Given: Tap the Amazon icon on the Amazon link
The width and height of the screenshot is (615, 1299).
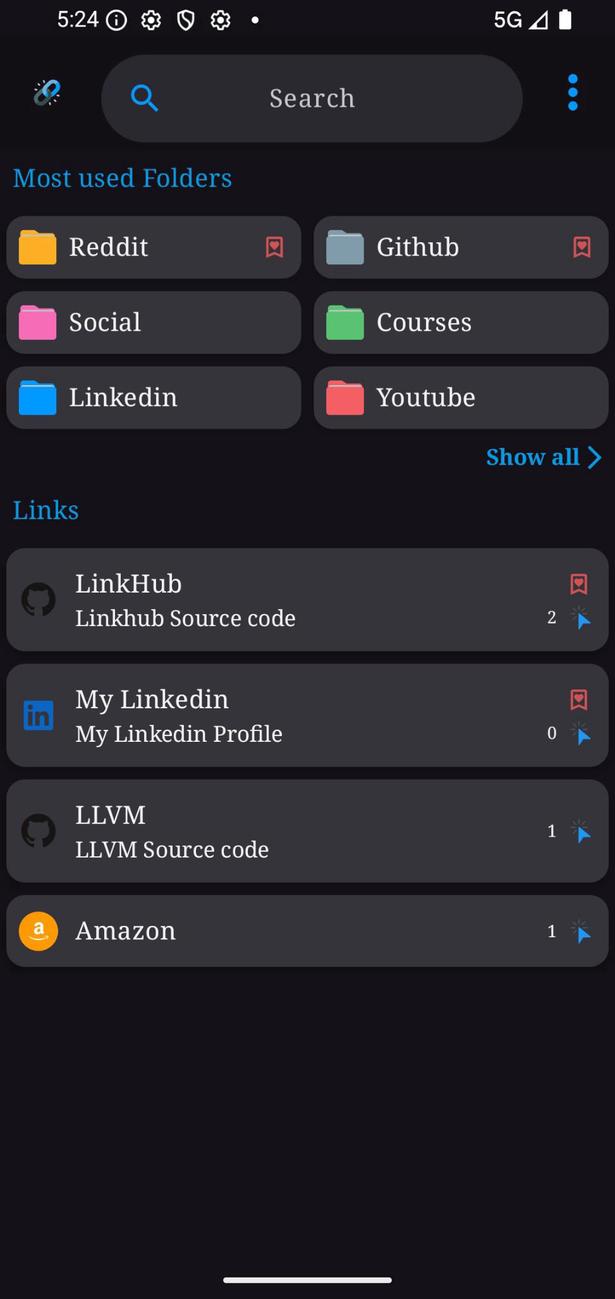Looking at the screenshot, I should [38, 931].
